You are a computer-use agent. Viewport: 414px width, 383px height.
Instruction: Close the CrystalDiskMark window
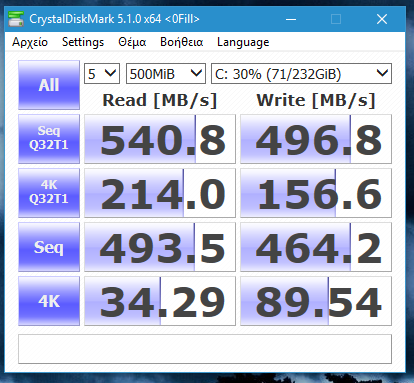coord(382,19)
